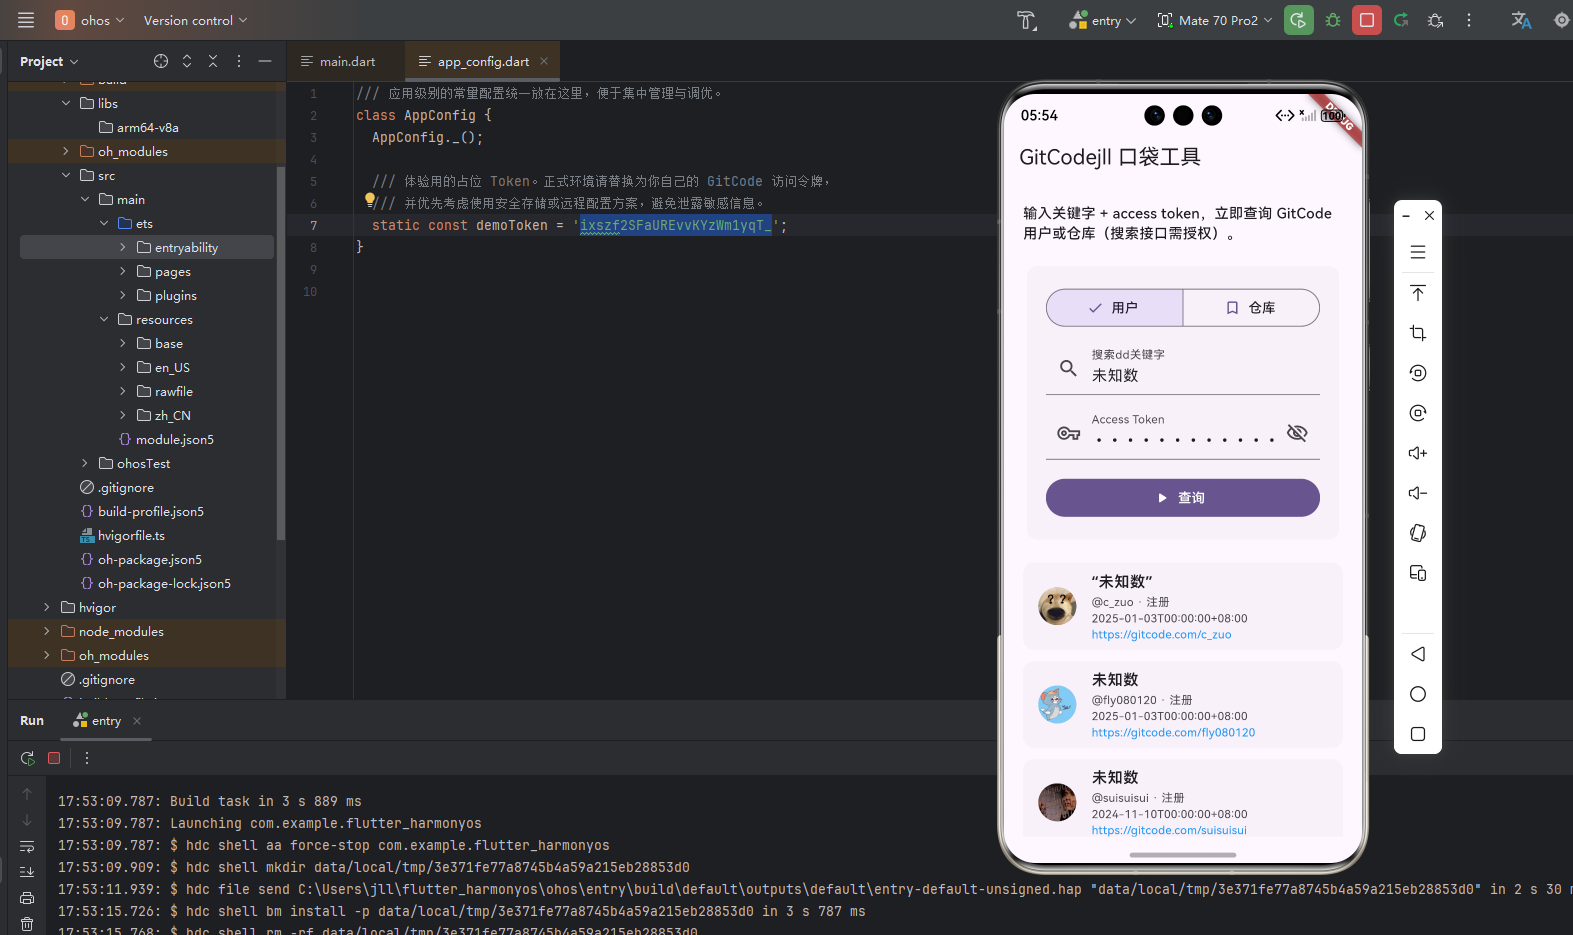
Task: Open the https://gitcode.com/suisuisui link
Action: [x=1169, y=830]
